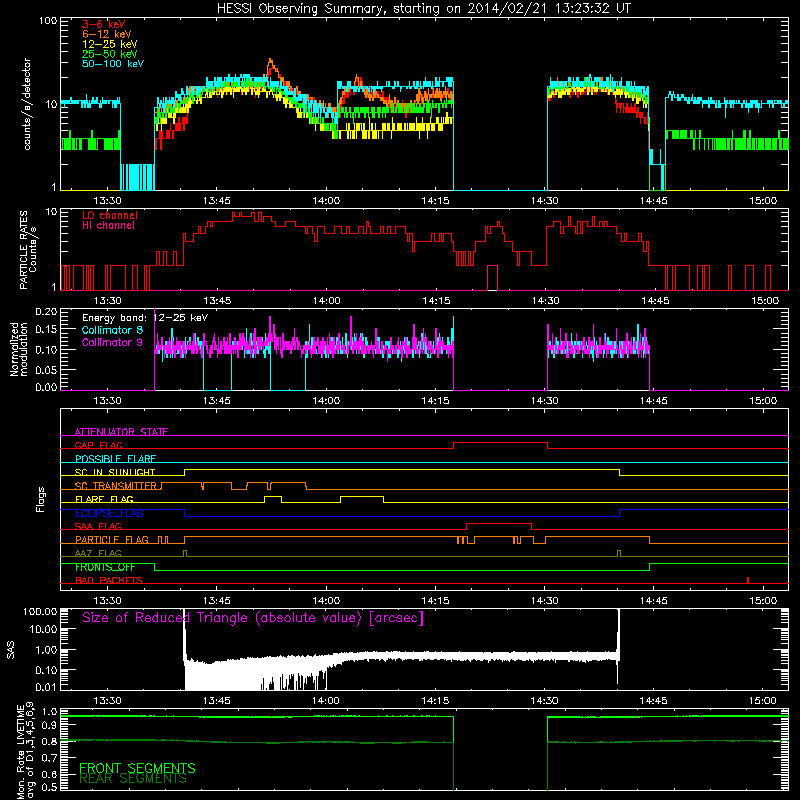Click the "HI channel" legend label
800x800 pixels.
click(x=108, y=226)
